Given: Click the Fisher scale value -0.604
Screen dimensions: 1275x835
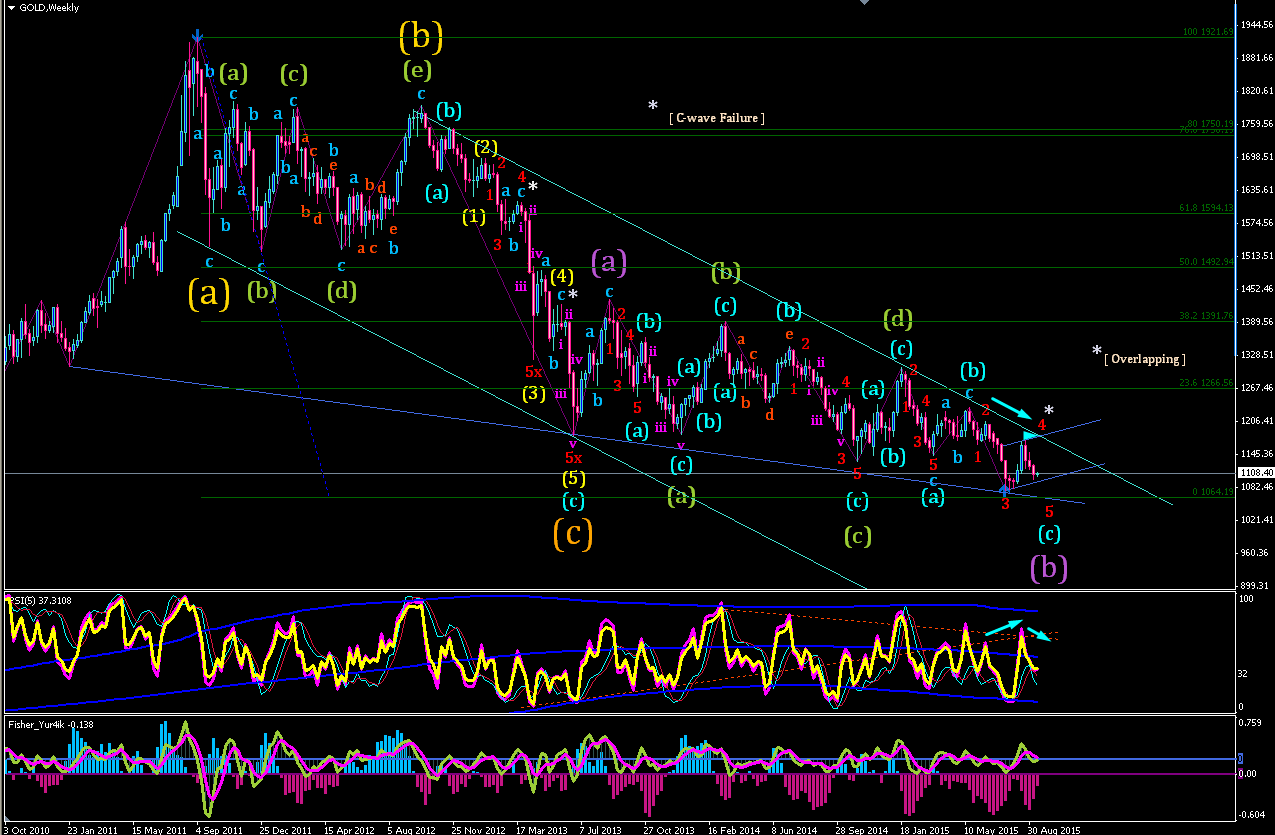Looking at the screenshot, I should (x=1254, y=814).
